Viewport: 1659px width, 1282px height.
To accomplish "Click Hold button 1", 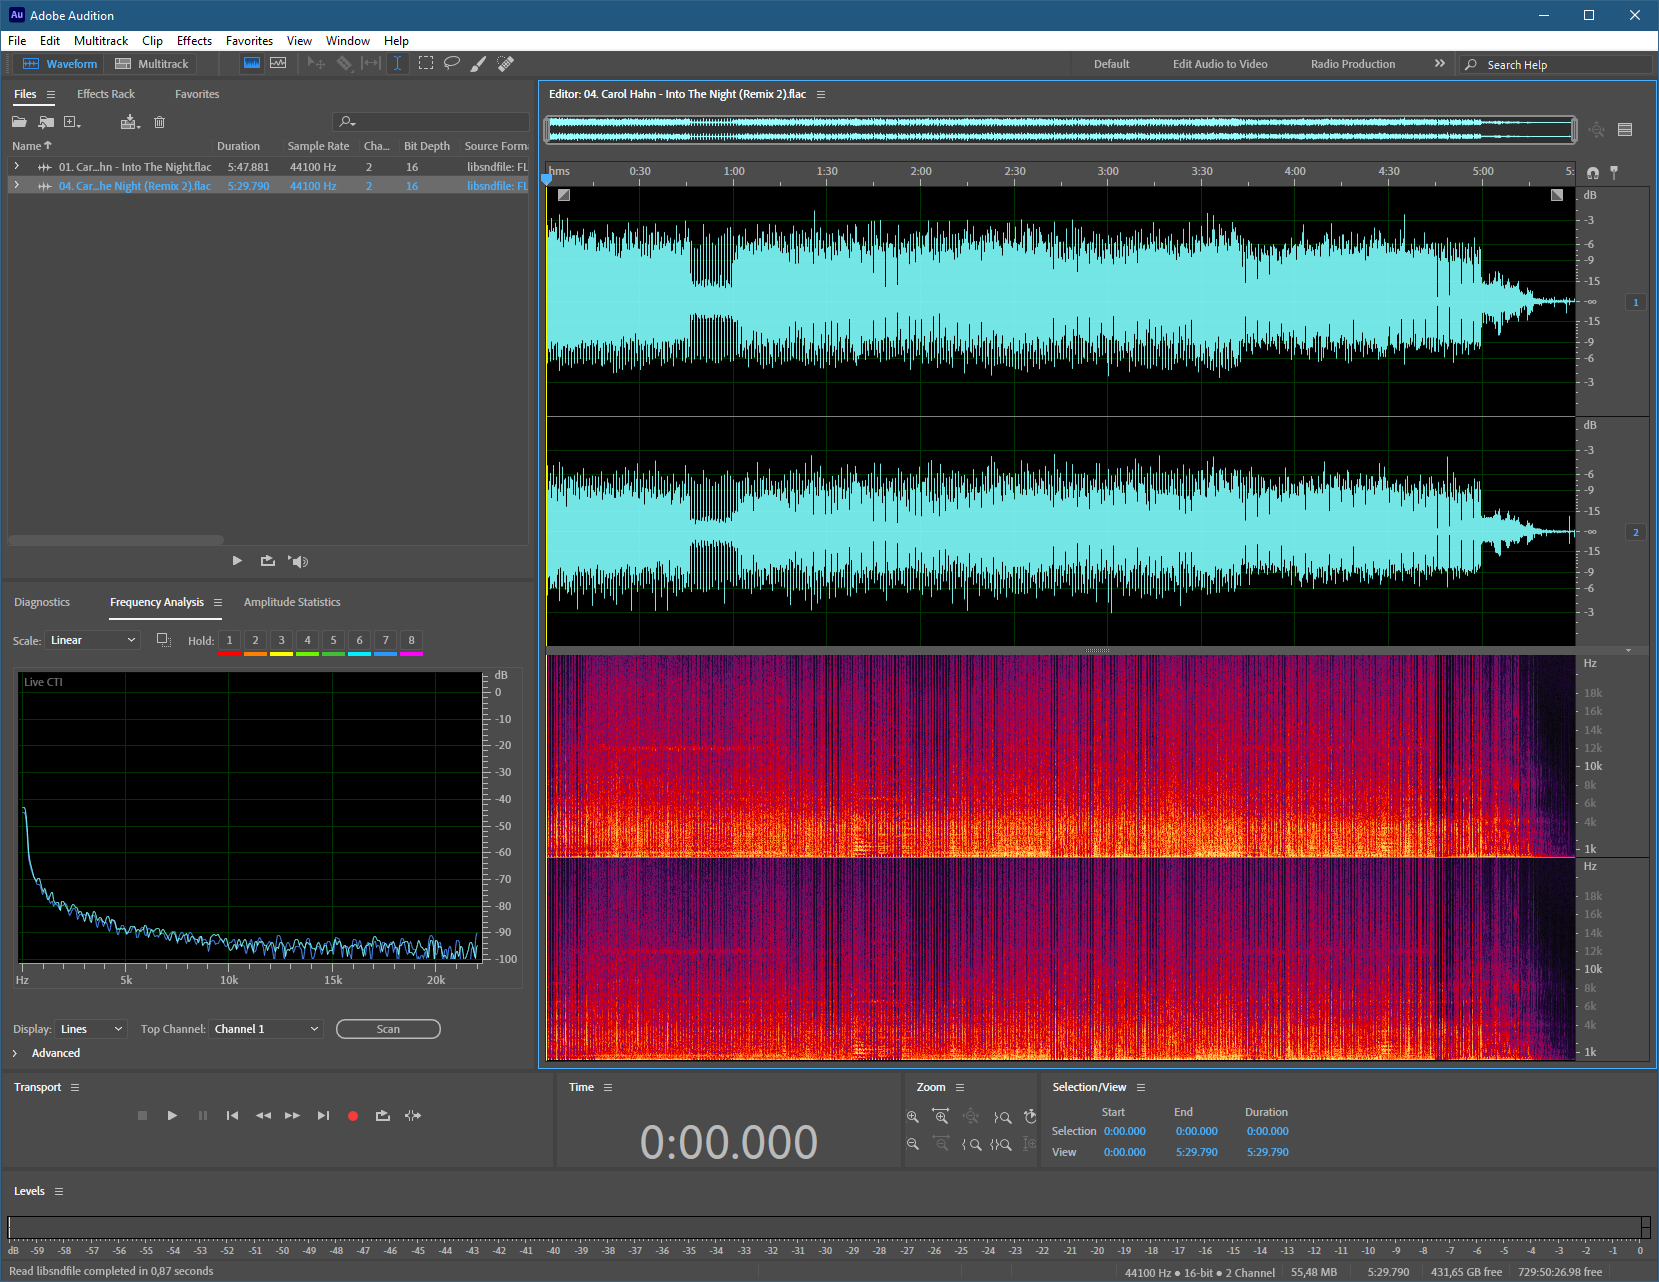I will [229, 641].
